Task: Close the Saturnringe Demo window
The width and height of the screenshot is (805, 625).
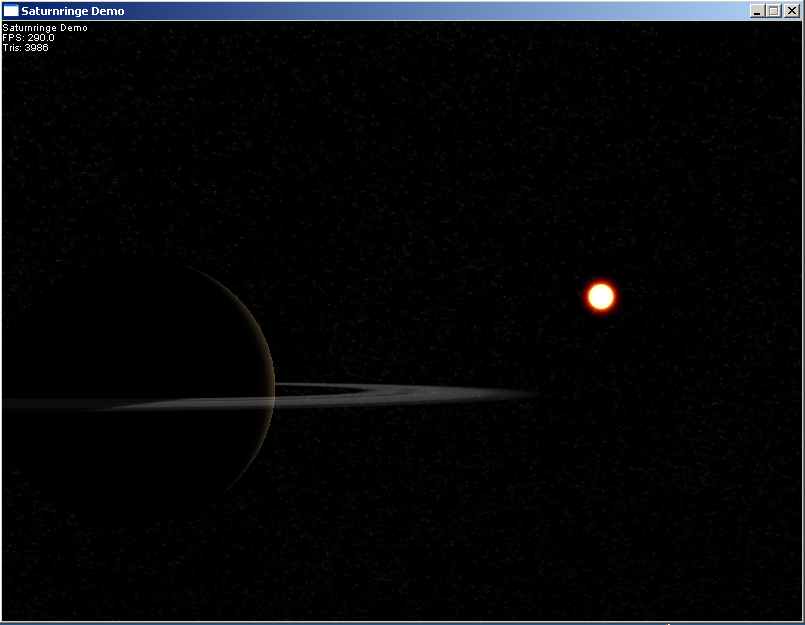Action: pyautogui.click(x=792, y=11)
